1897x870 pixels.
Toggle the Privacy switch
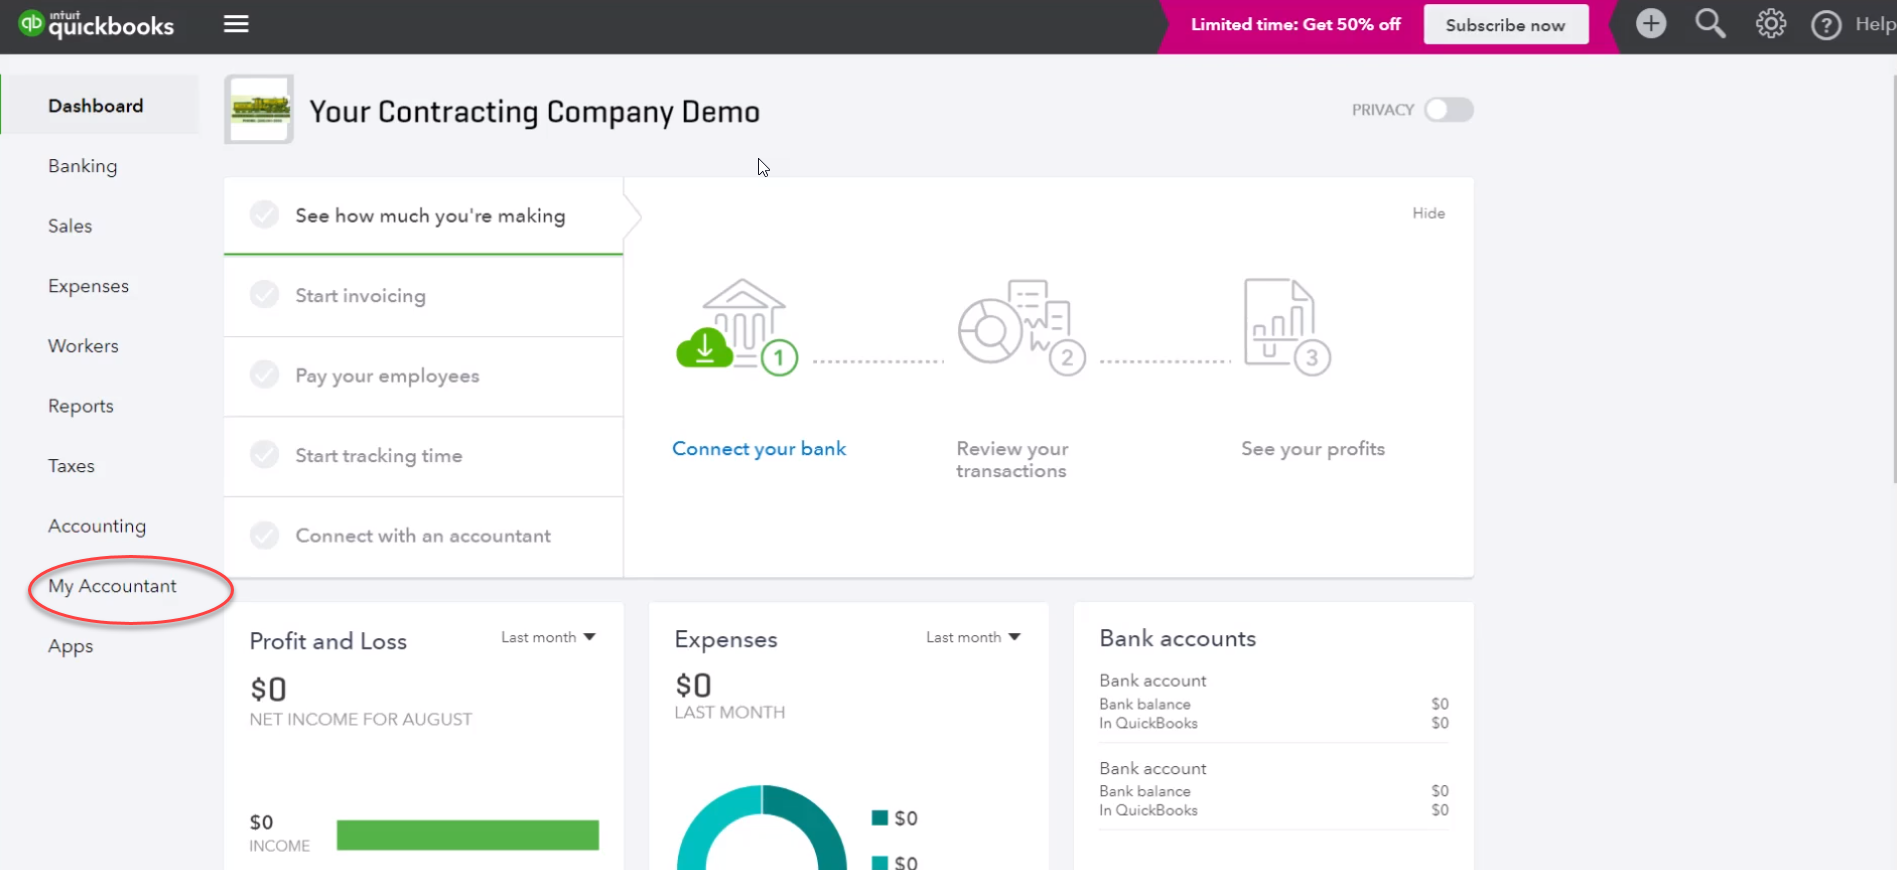coord(1449,110)
